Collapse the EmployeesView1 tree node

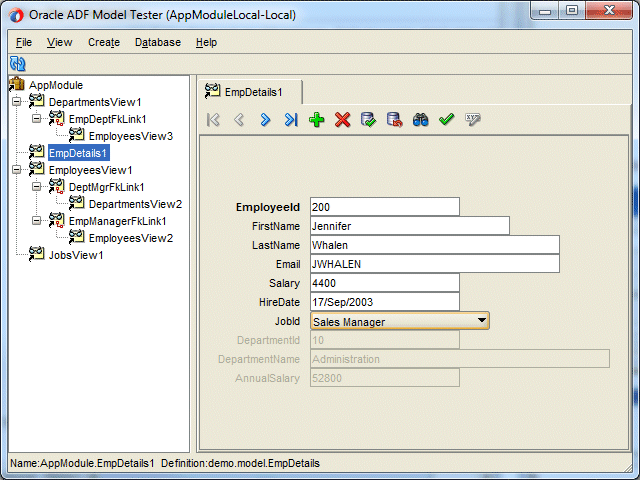(x=16, y=169)
